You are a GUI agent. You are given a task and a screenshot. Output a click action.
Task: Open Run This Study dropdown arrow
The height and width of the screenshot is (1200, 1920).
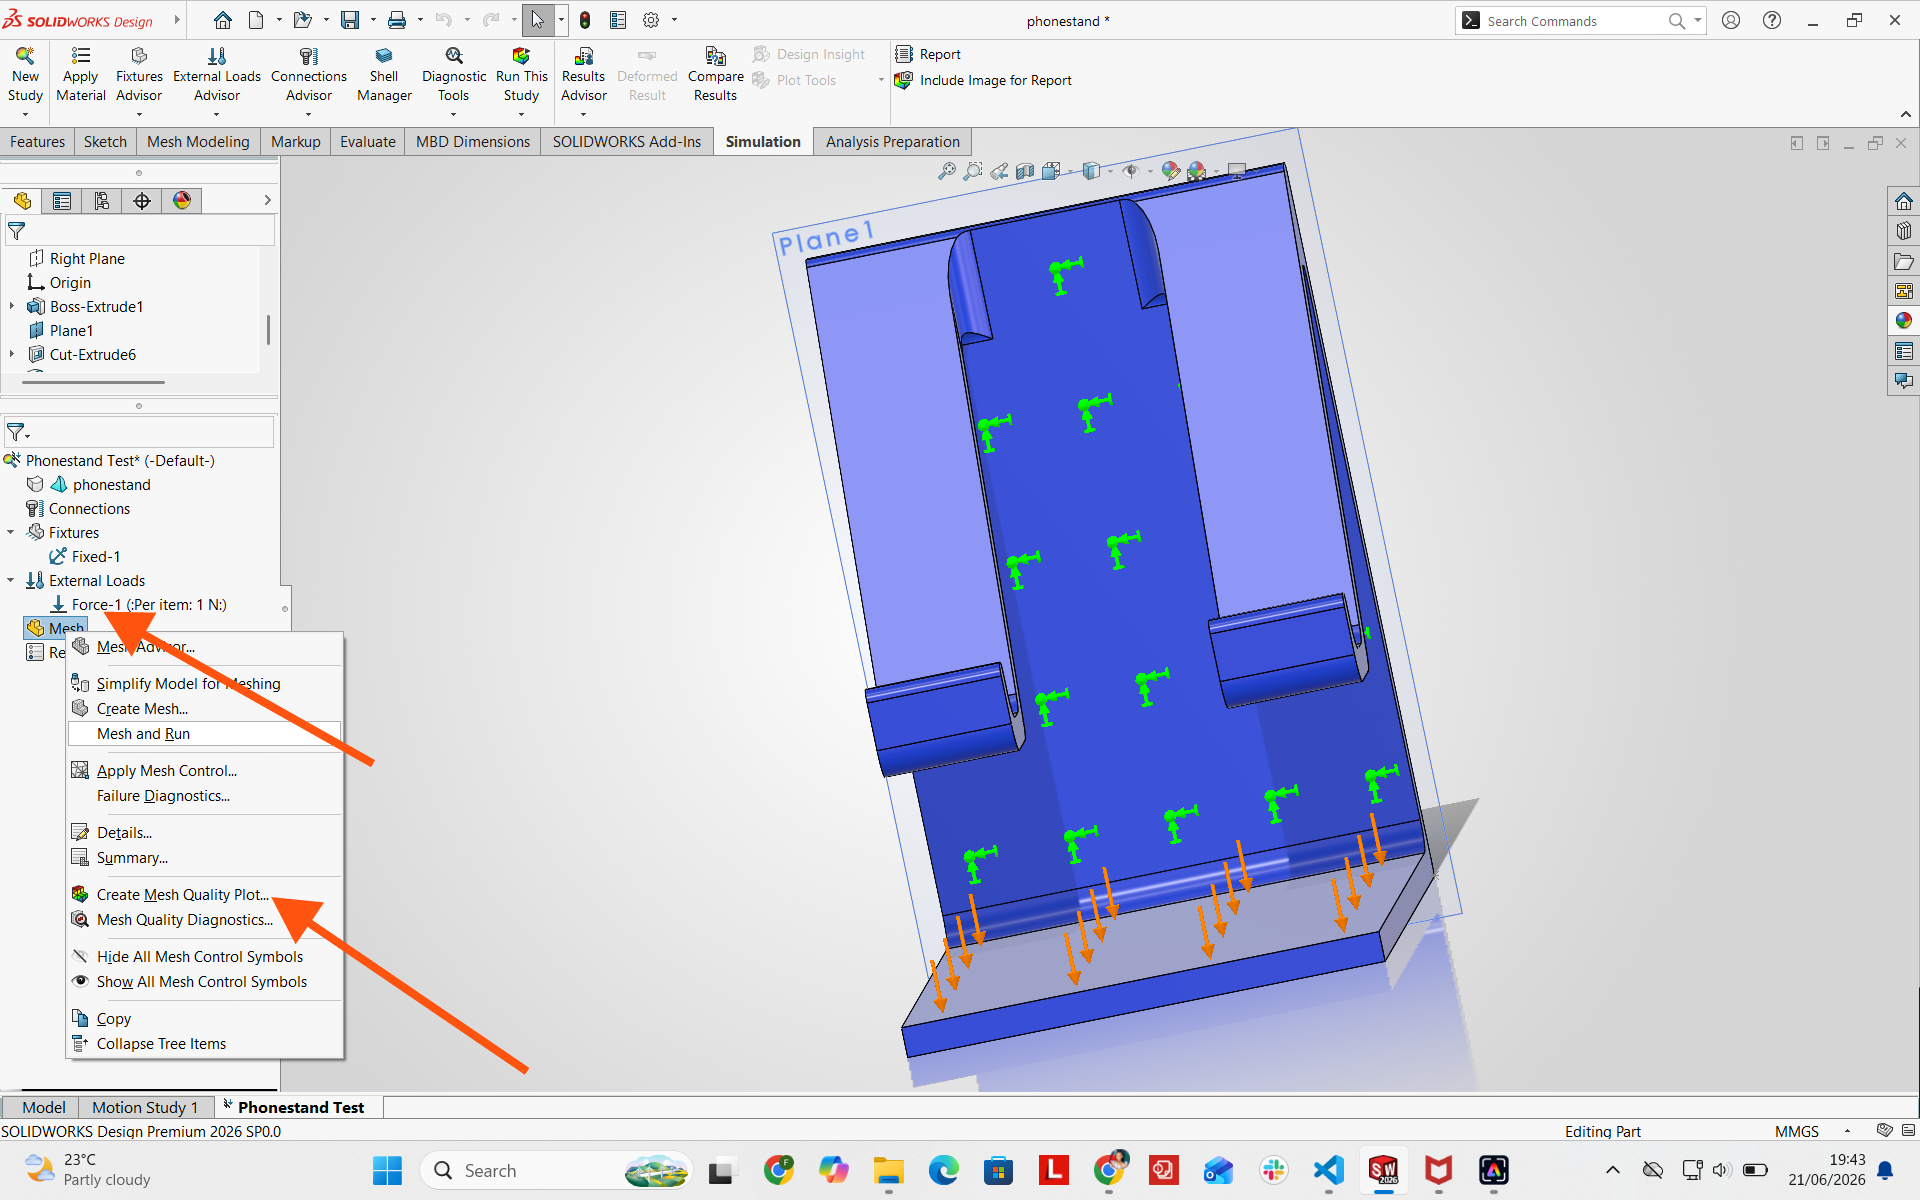tap(521, 114)
